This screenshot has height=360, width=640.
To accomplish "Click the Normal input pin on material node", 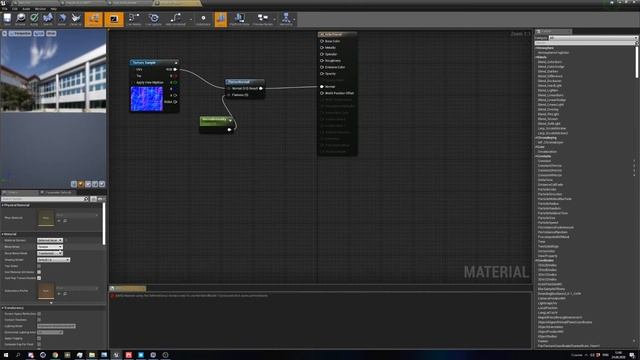I will 322,87.
